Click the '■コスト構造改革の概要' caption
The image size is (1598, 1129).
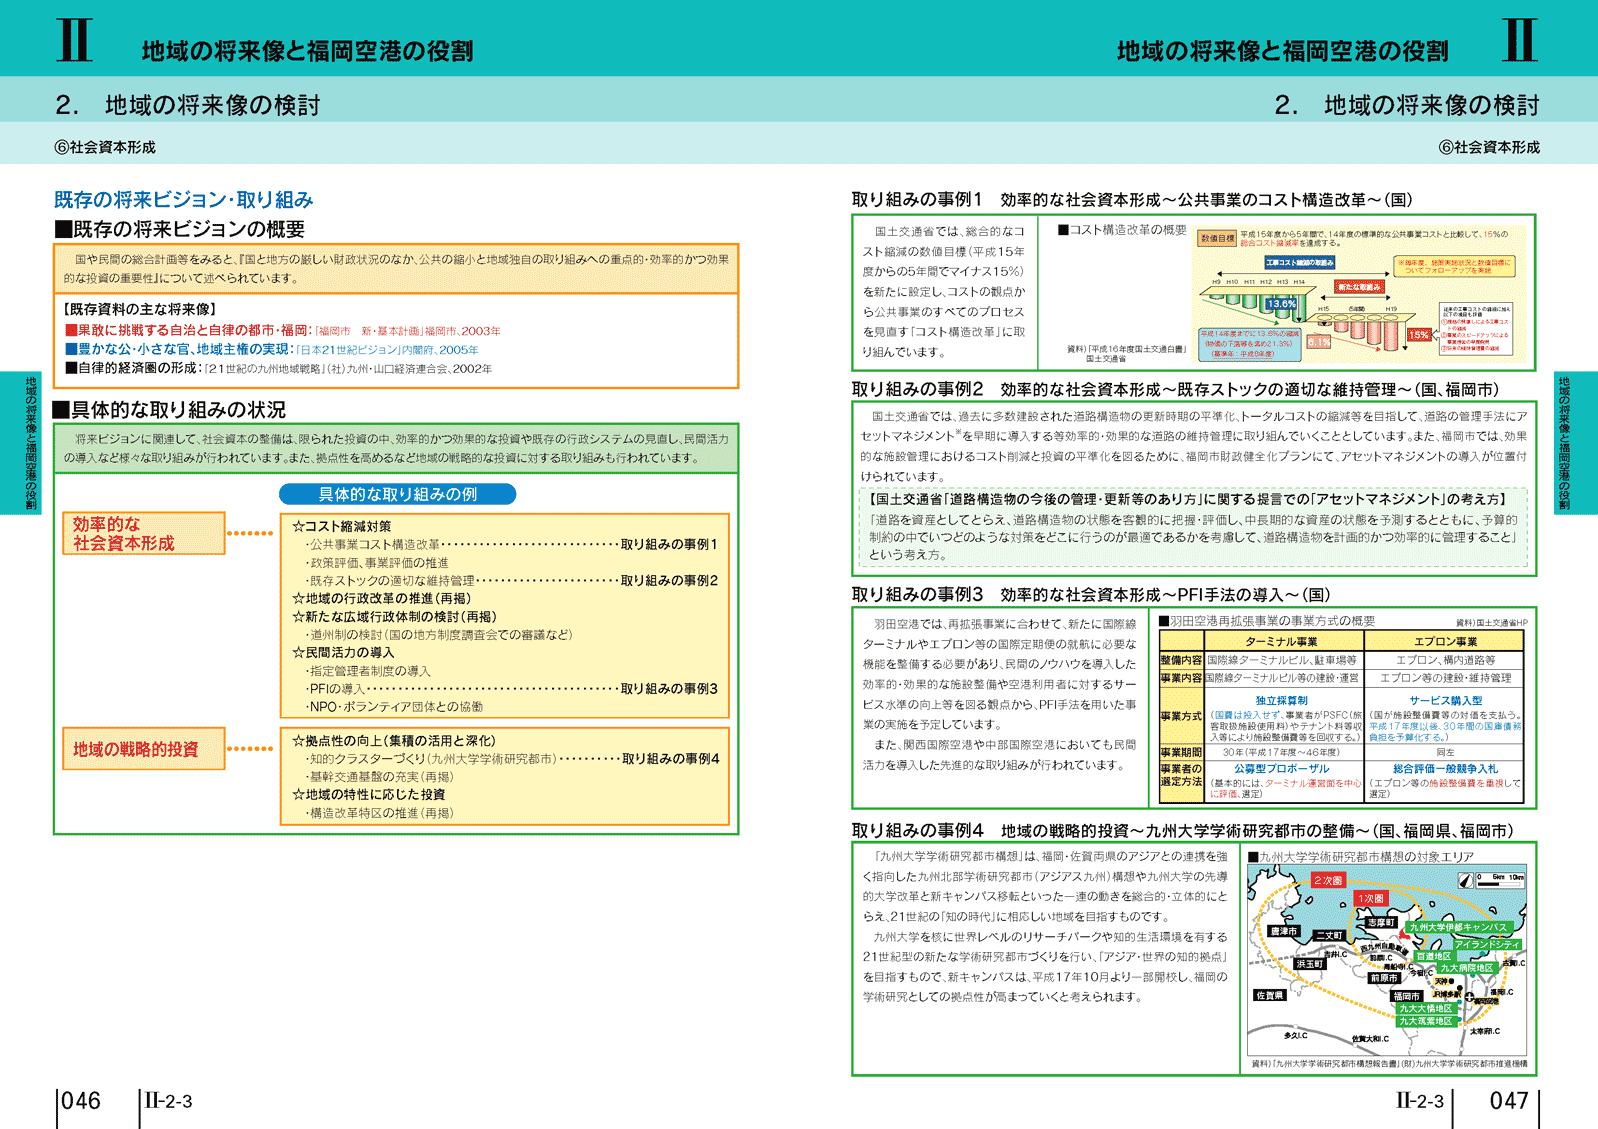click(1122, 230)
